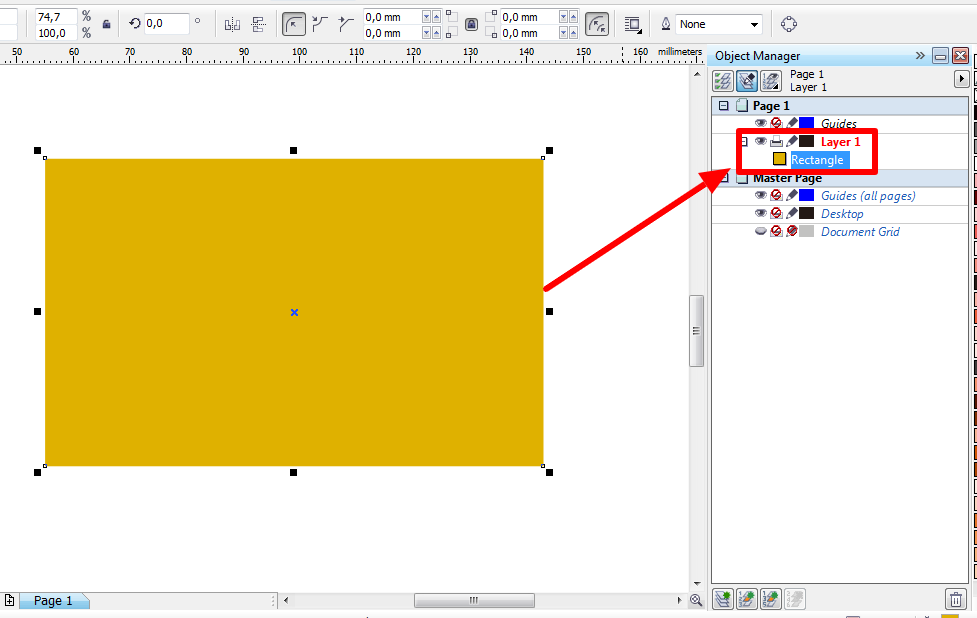Mirror the object vertically

click(259, 25)
